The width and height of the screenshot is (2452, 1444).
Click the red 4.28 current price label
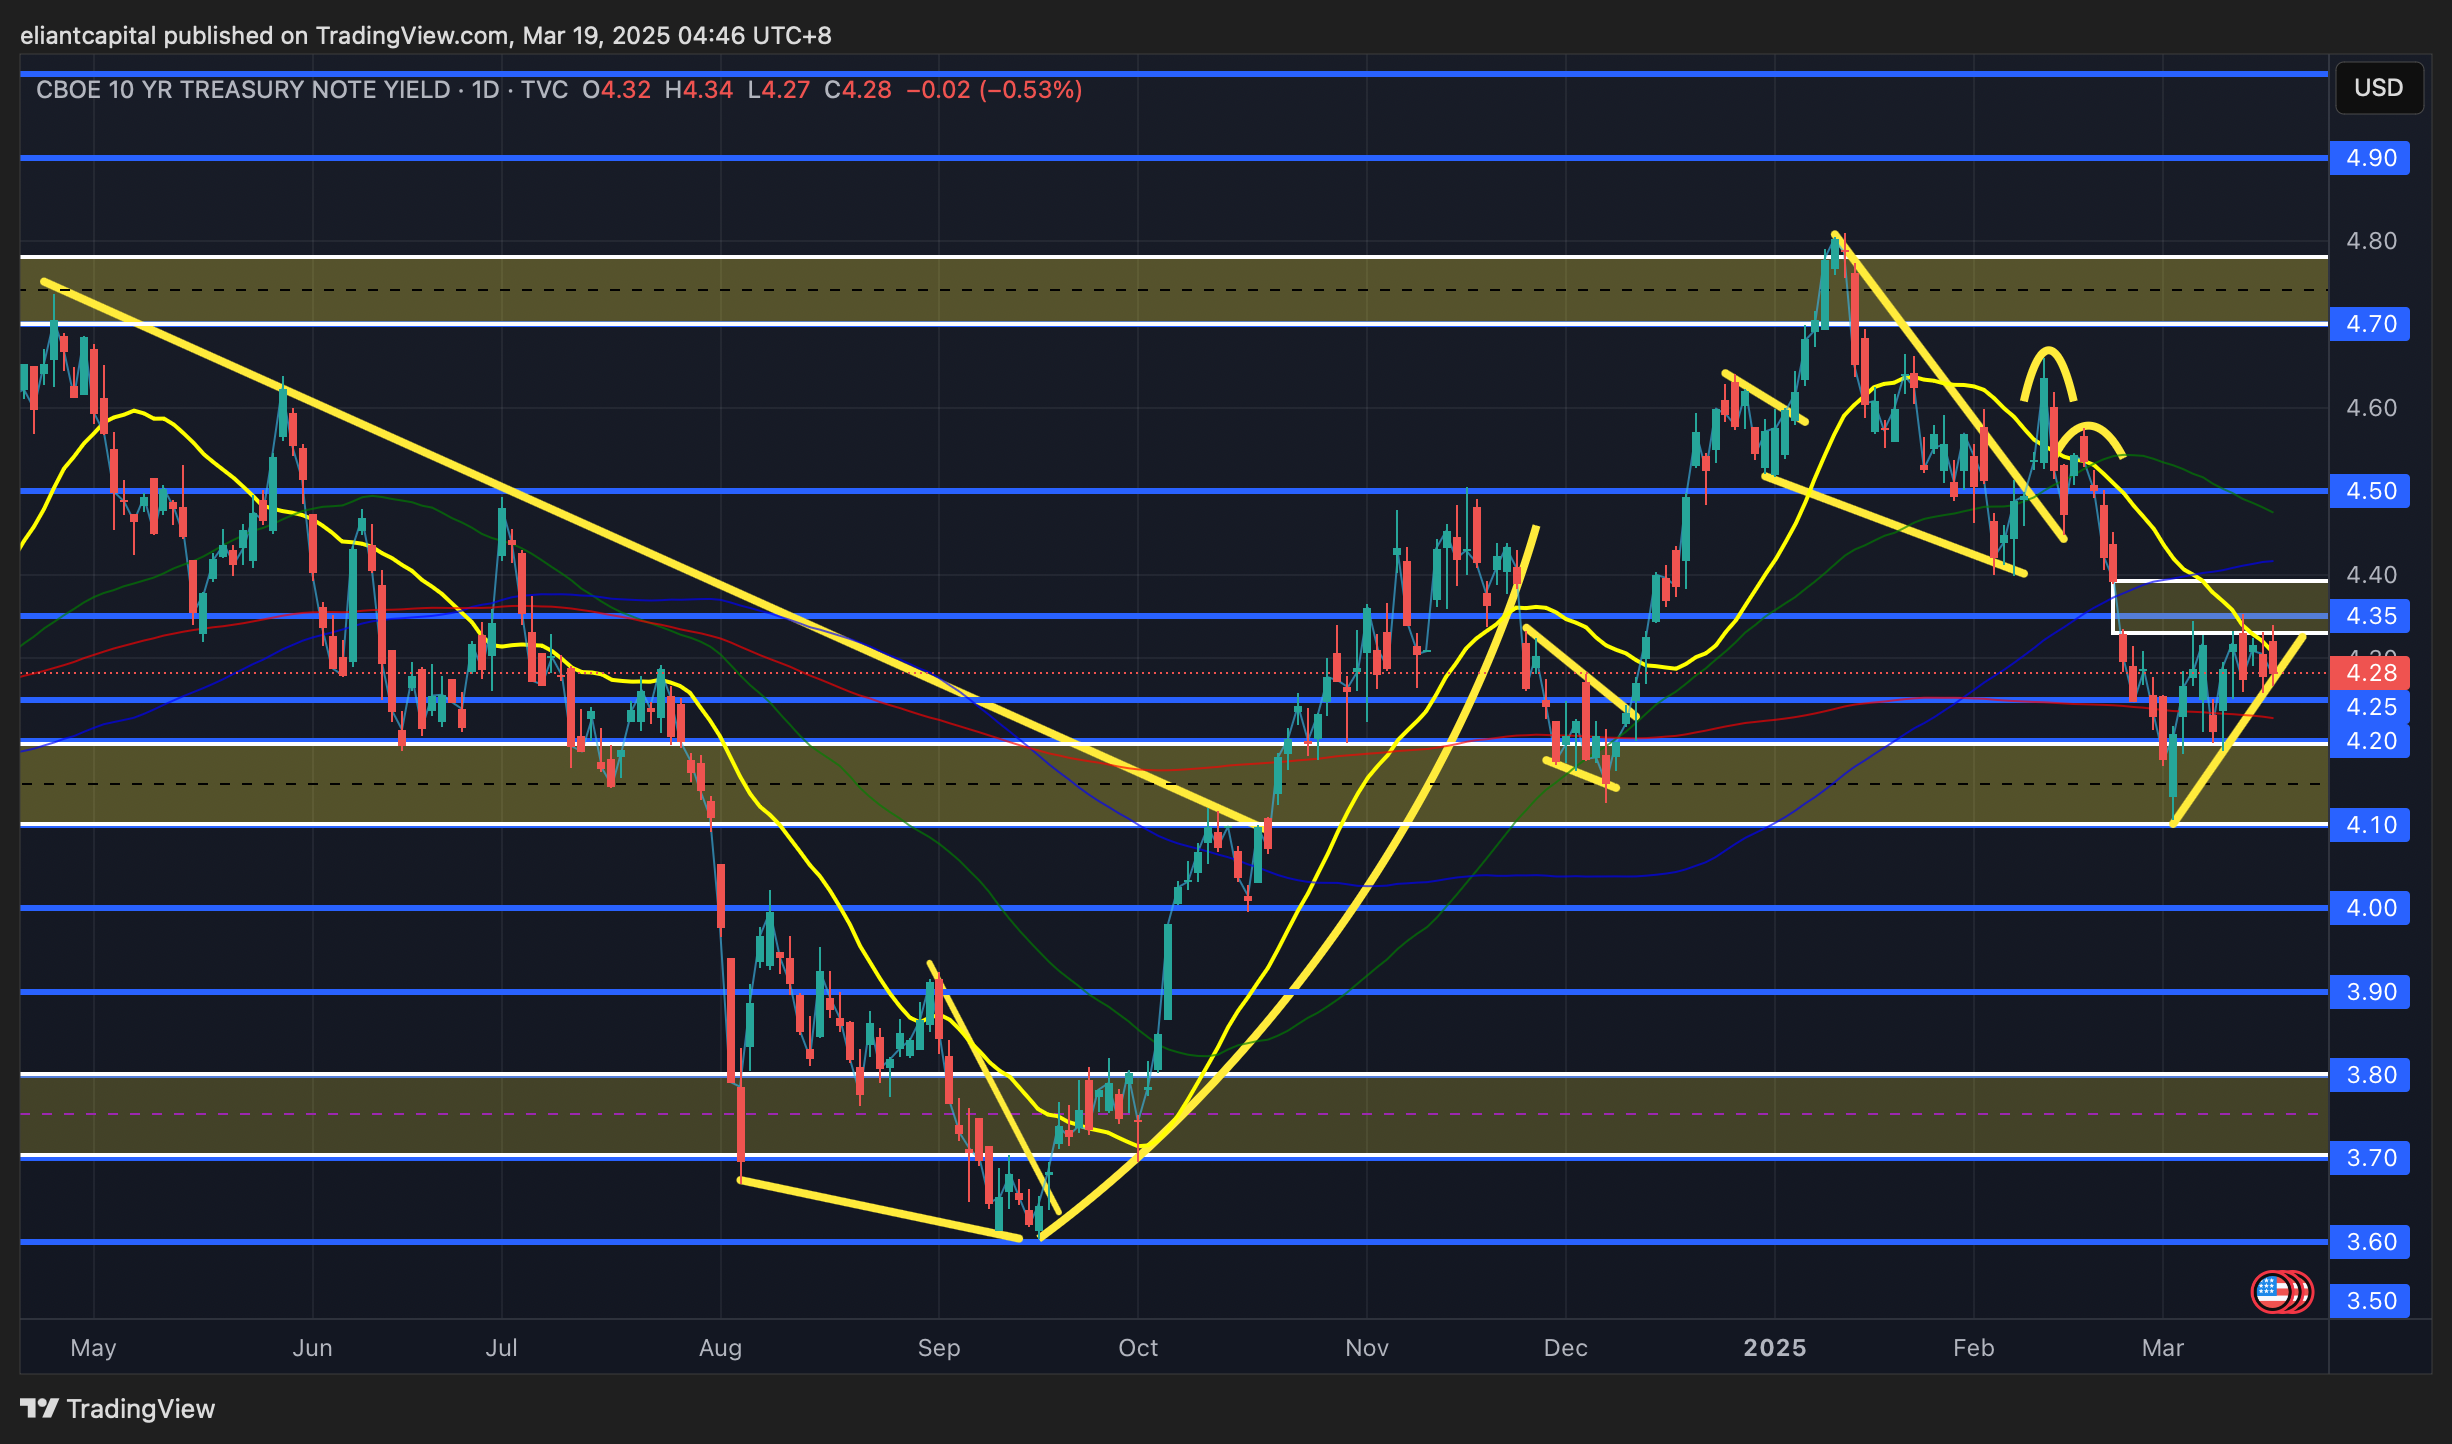(x=2370, y=673)
